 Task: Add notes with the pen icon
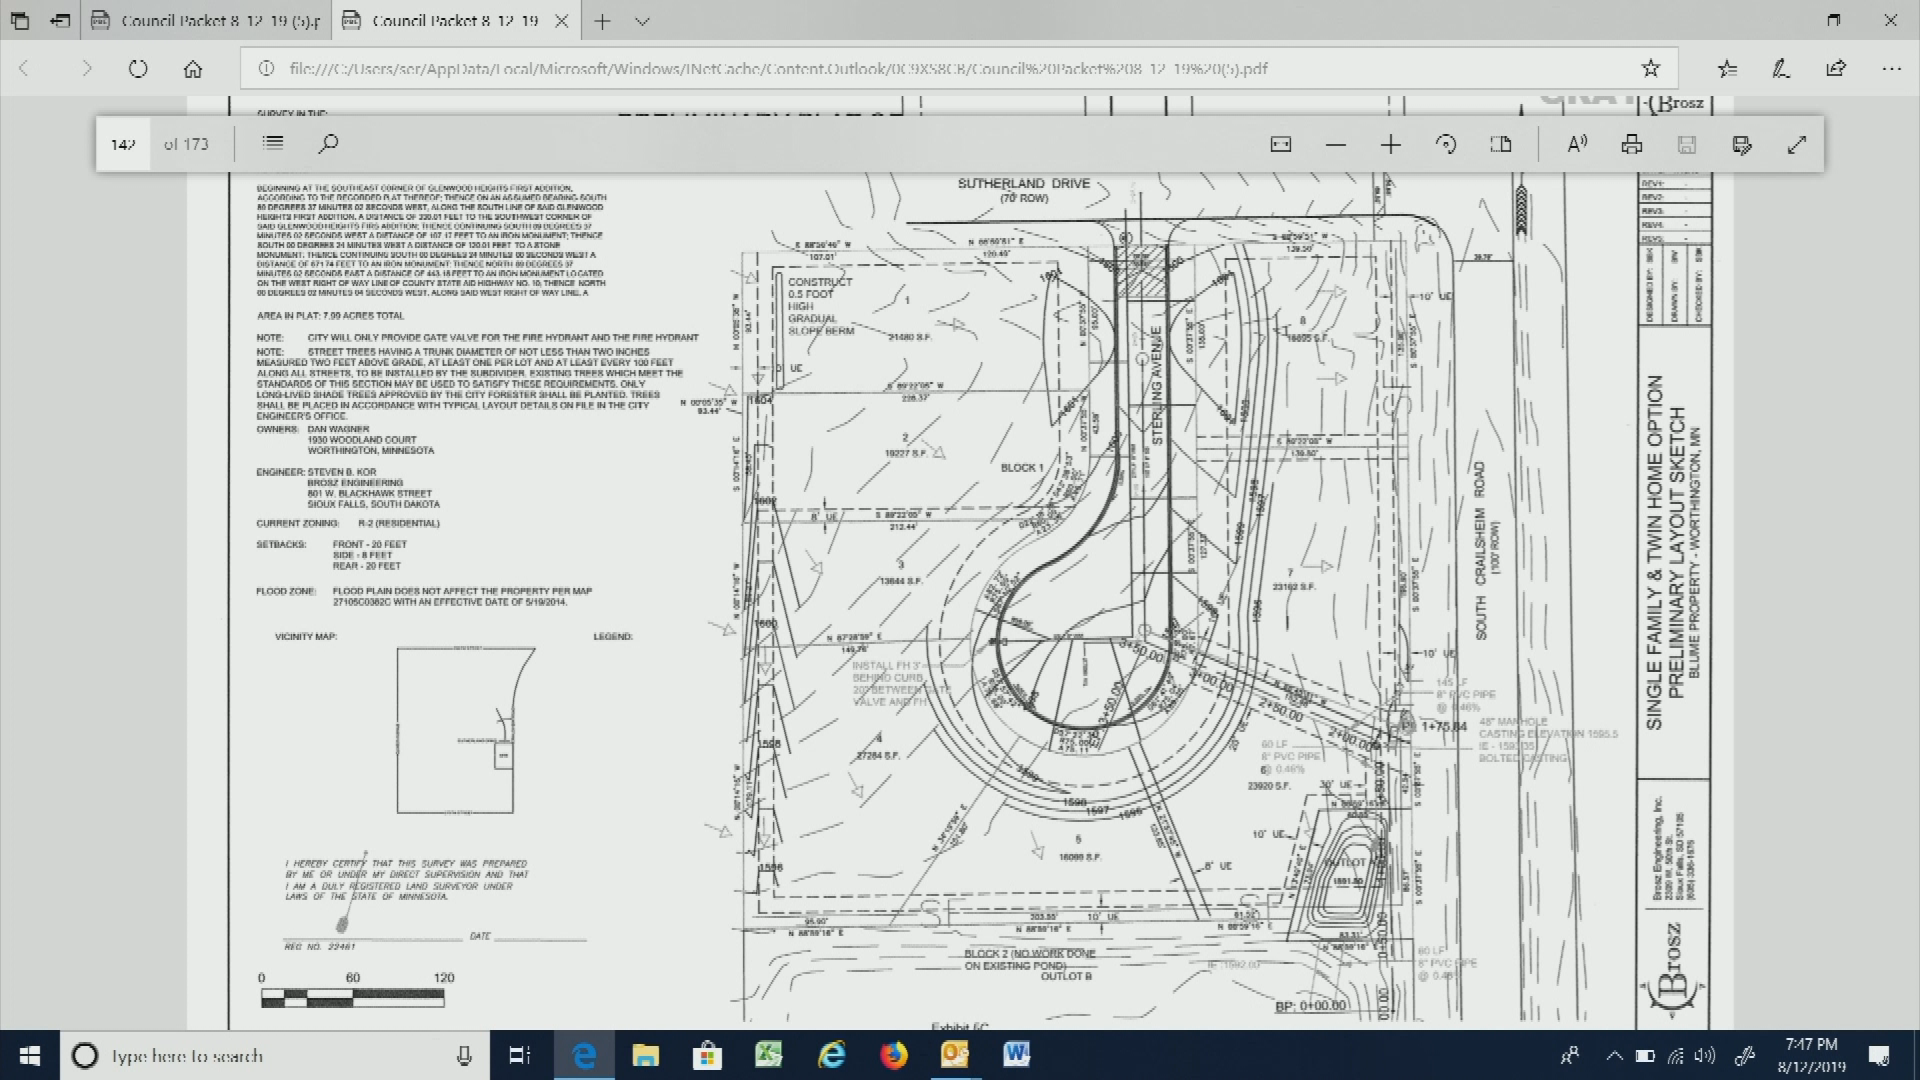[1781, 68]
